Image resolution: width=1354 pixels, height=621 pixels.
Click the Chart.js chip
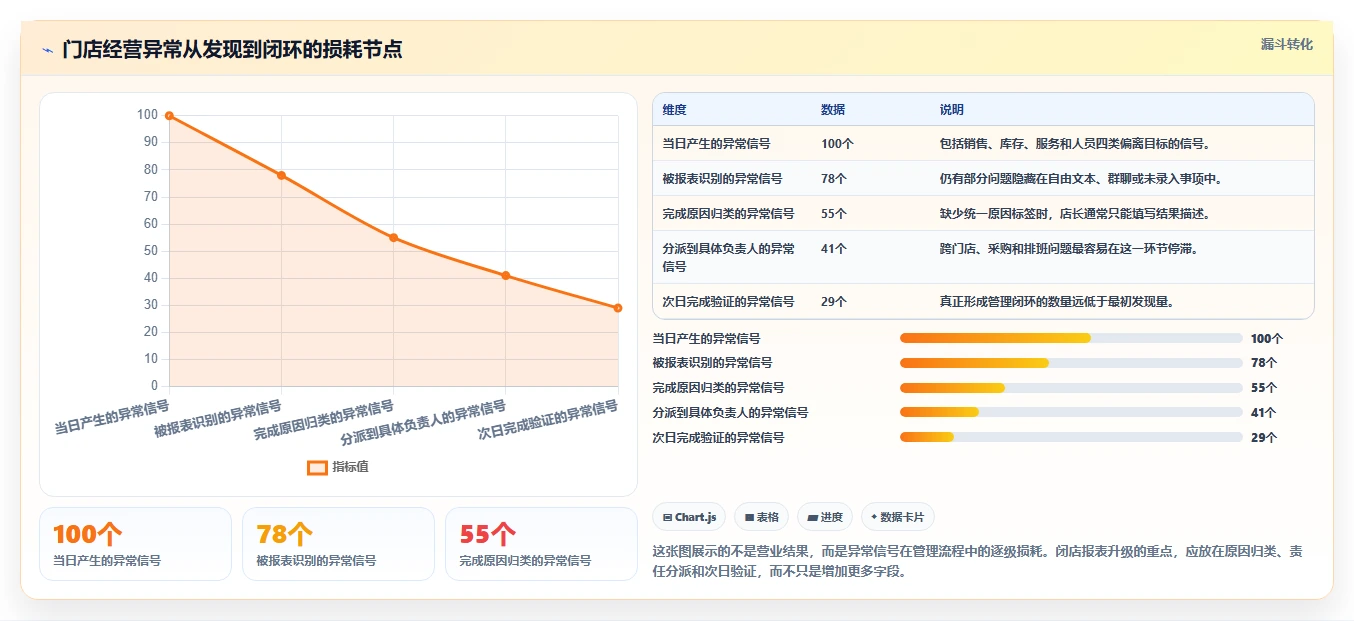coord(689,517)
